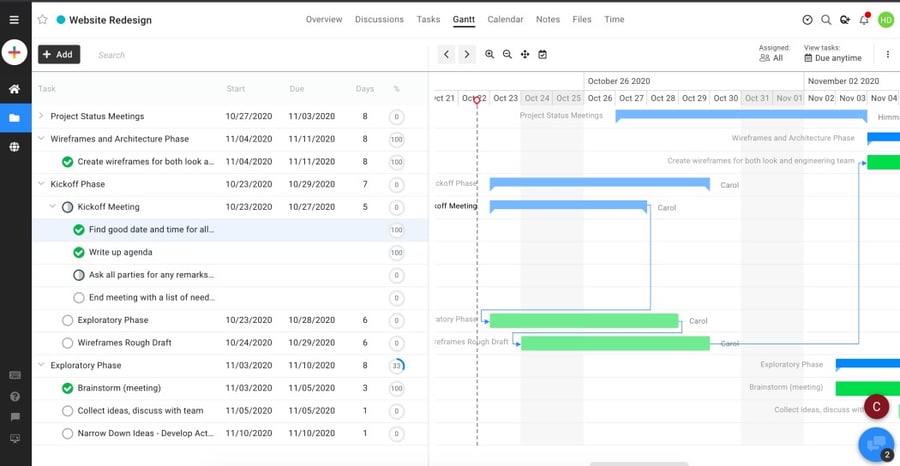Open the notifications bell
The image size is (900, 466).
point(864,20)
